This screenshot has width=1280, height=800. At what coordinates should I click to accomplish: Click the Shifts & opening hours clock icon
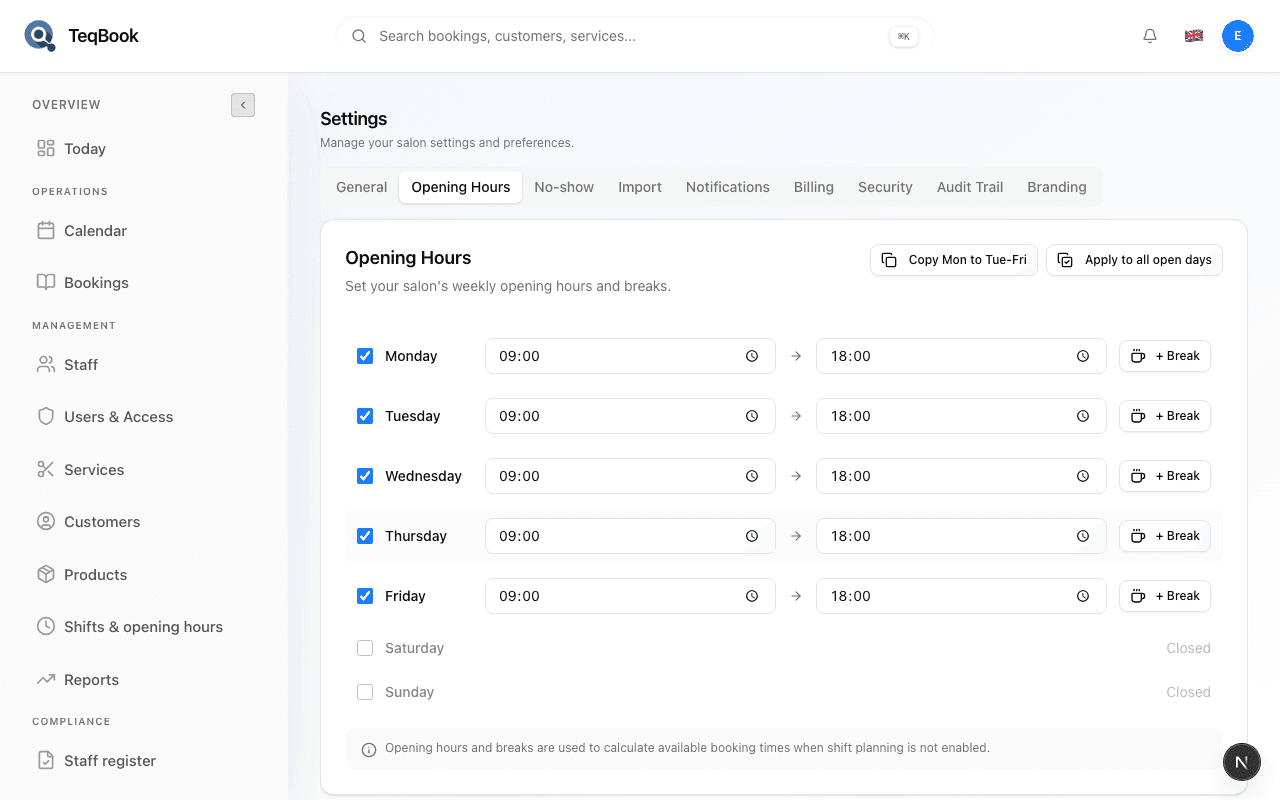pyautogui.click(x=46, y=627)
